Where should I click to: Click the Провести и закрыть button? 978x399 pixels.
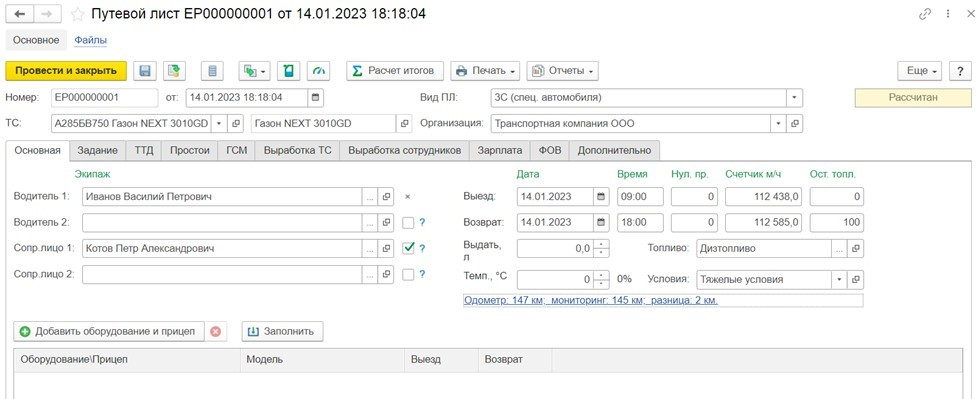(66, 71)
